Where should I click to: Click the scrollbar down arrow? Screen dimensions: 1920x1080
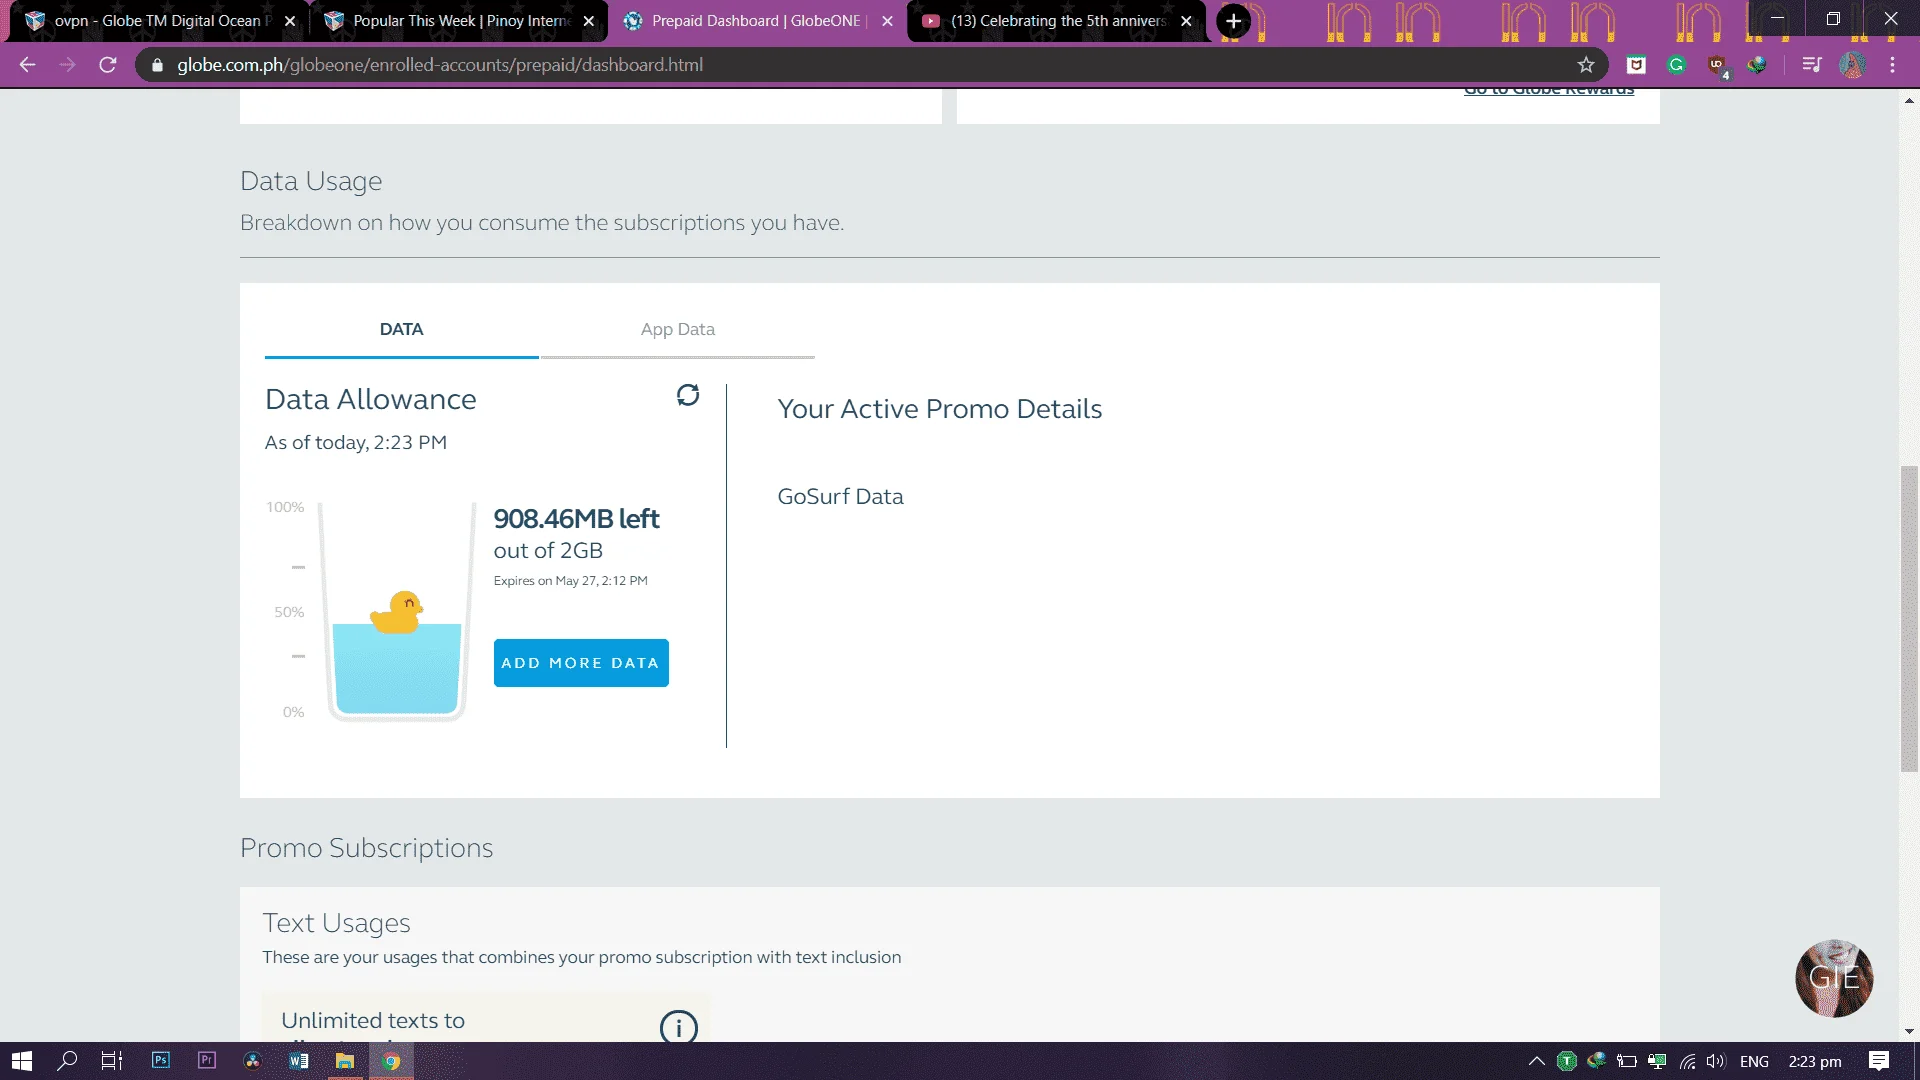click(1909, 1031)
